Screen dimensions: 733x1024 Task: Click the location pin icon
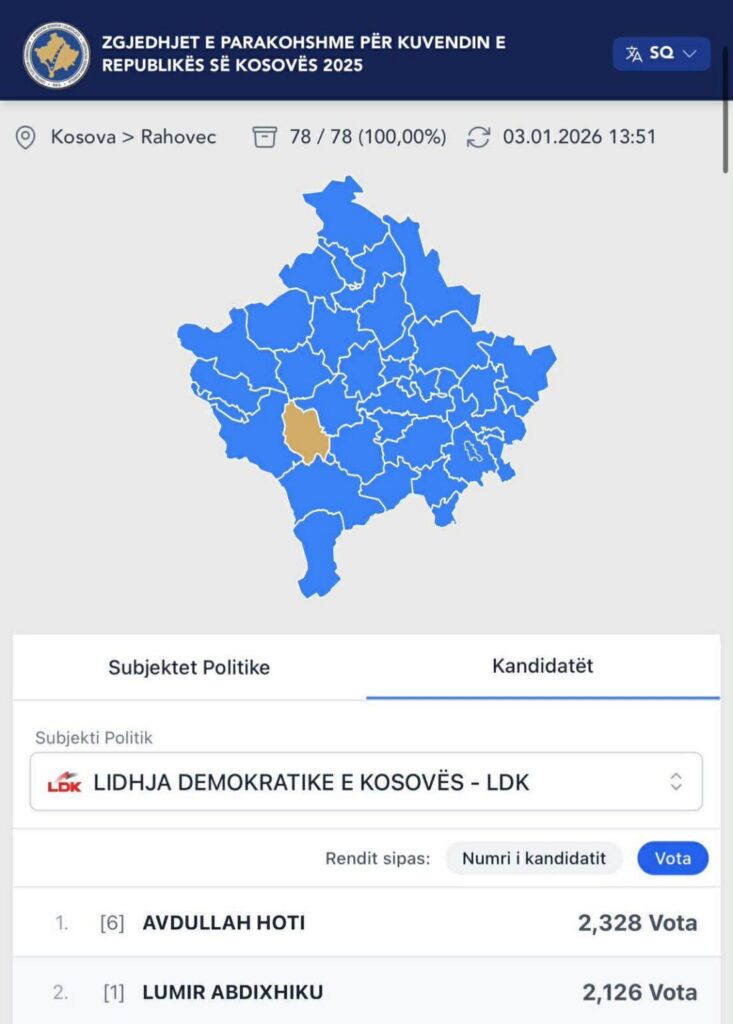[x=26, y=137]
